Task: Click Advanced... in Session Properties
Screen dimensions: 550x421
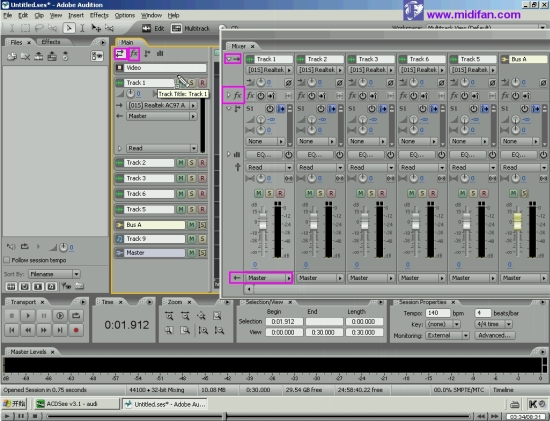Action: 495,335
